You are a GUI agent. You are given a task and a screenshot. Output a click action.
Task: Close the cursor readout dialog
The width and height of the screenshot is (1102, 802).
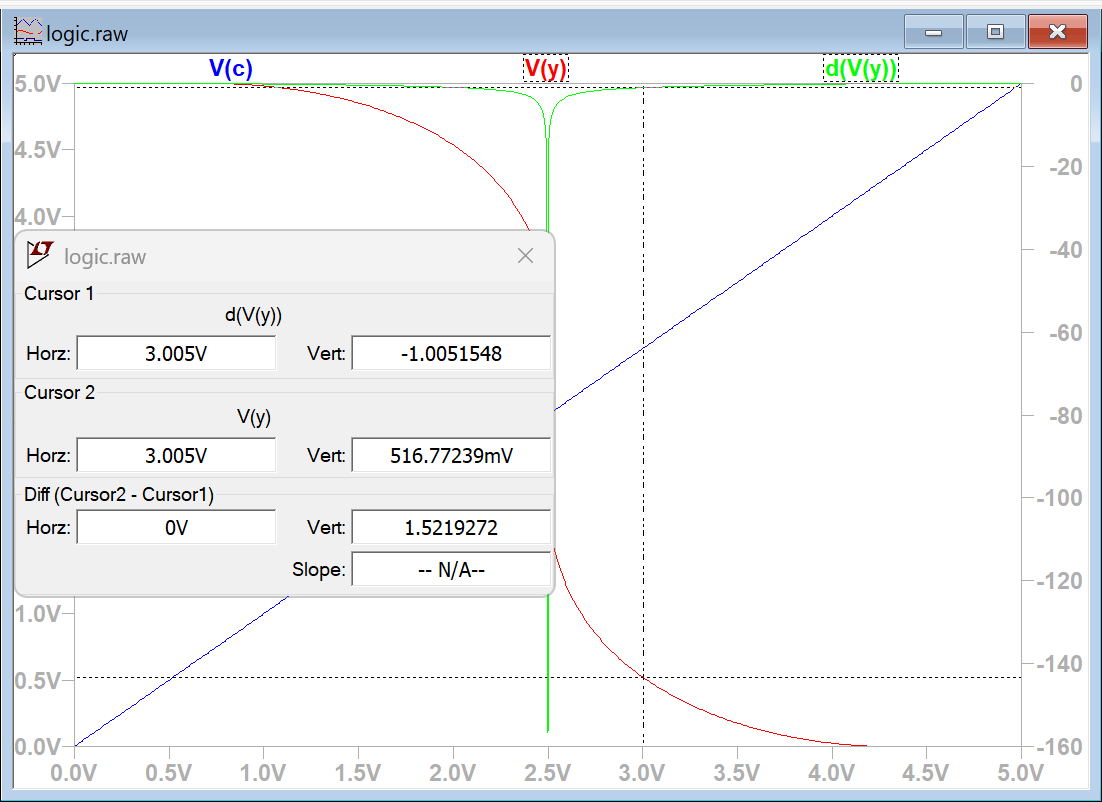(x=525, y=256)
